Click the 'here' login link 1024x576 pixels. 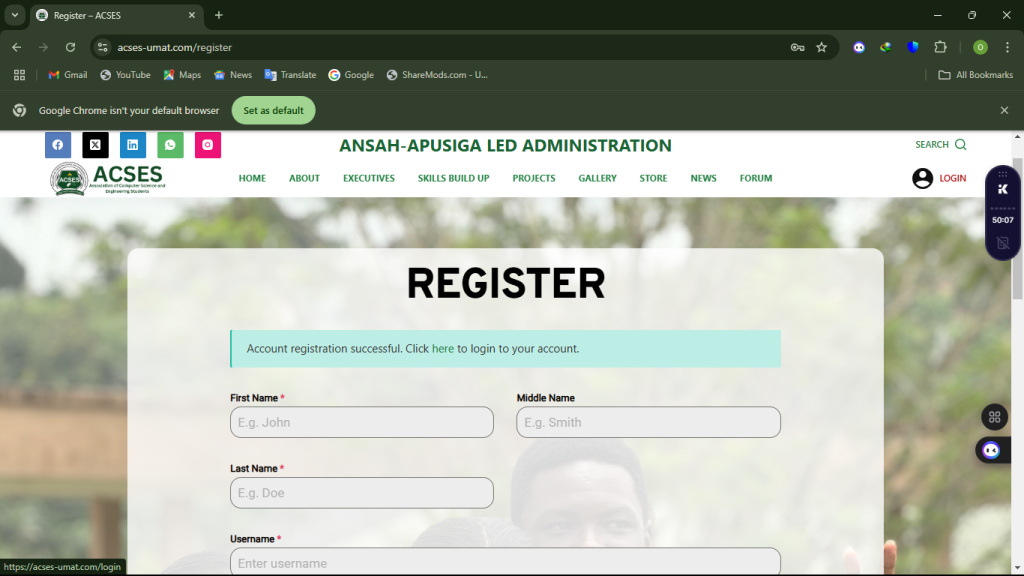[443, 349]
